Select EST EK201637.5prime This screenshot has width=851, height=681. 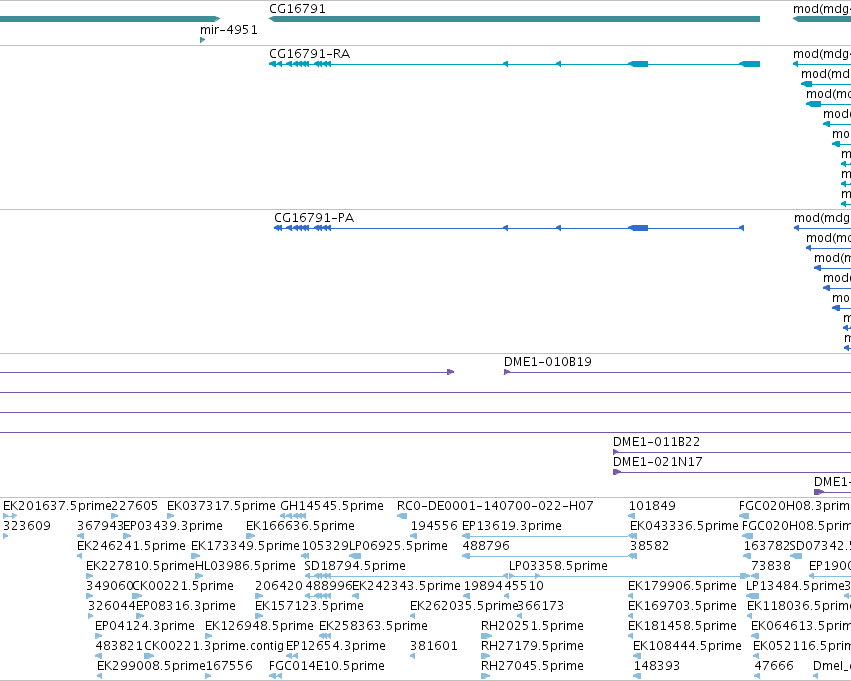tap(57, 506)
